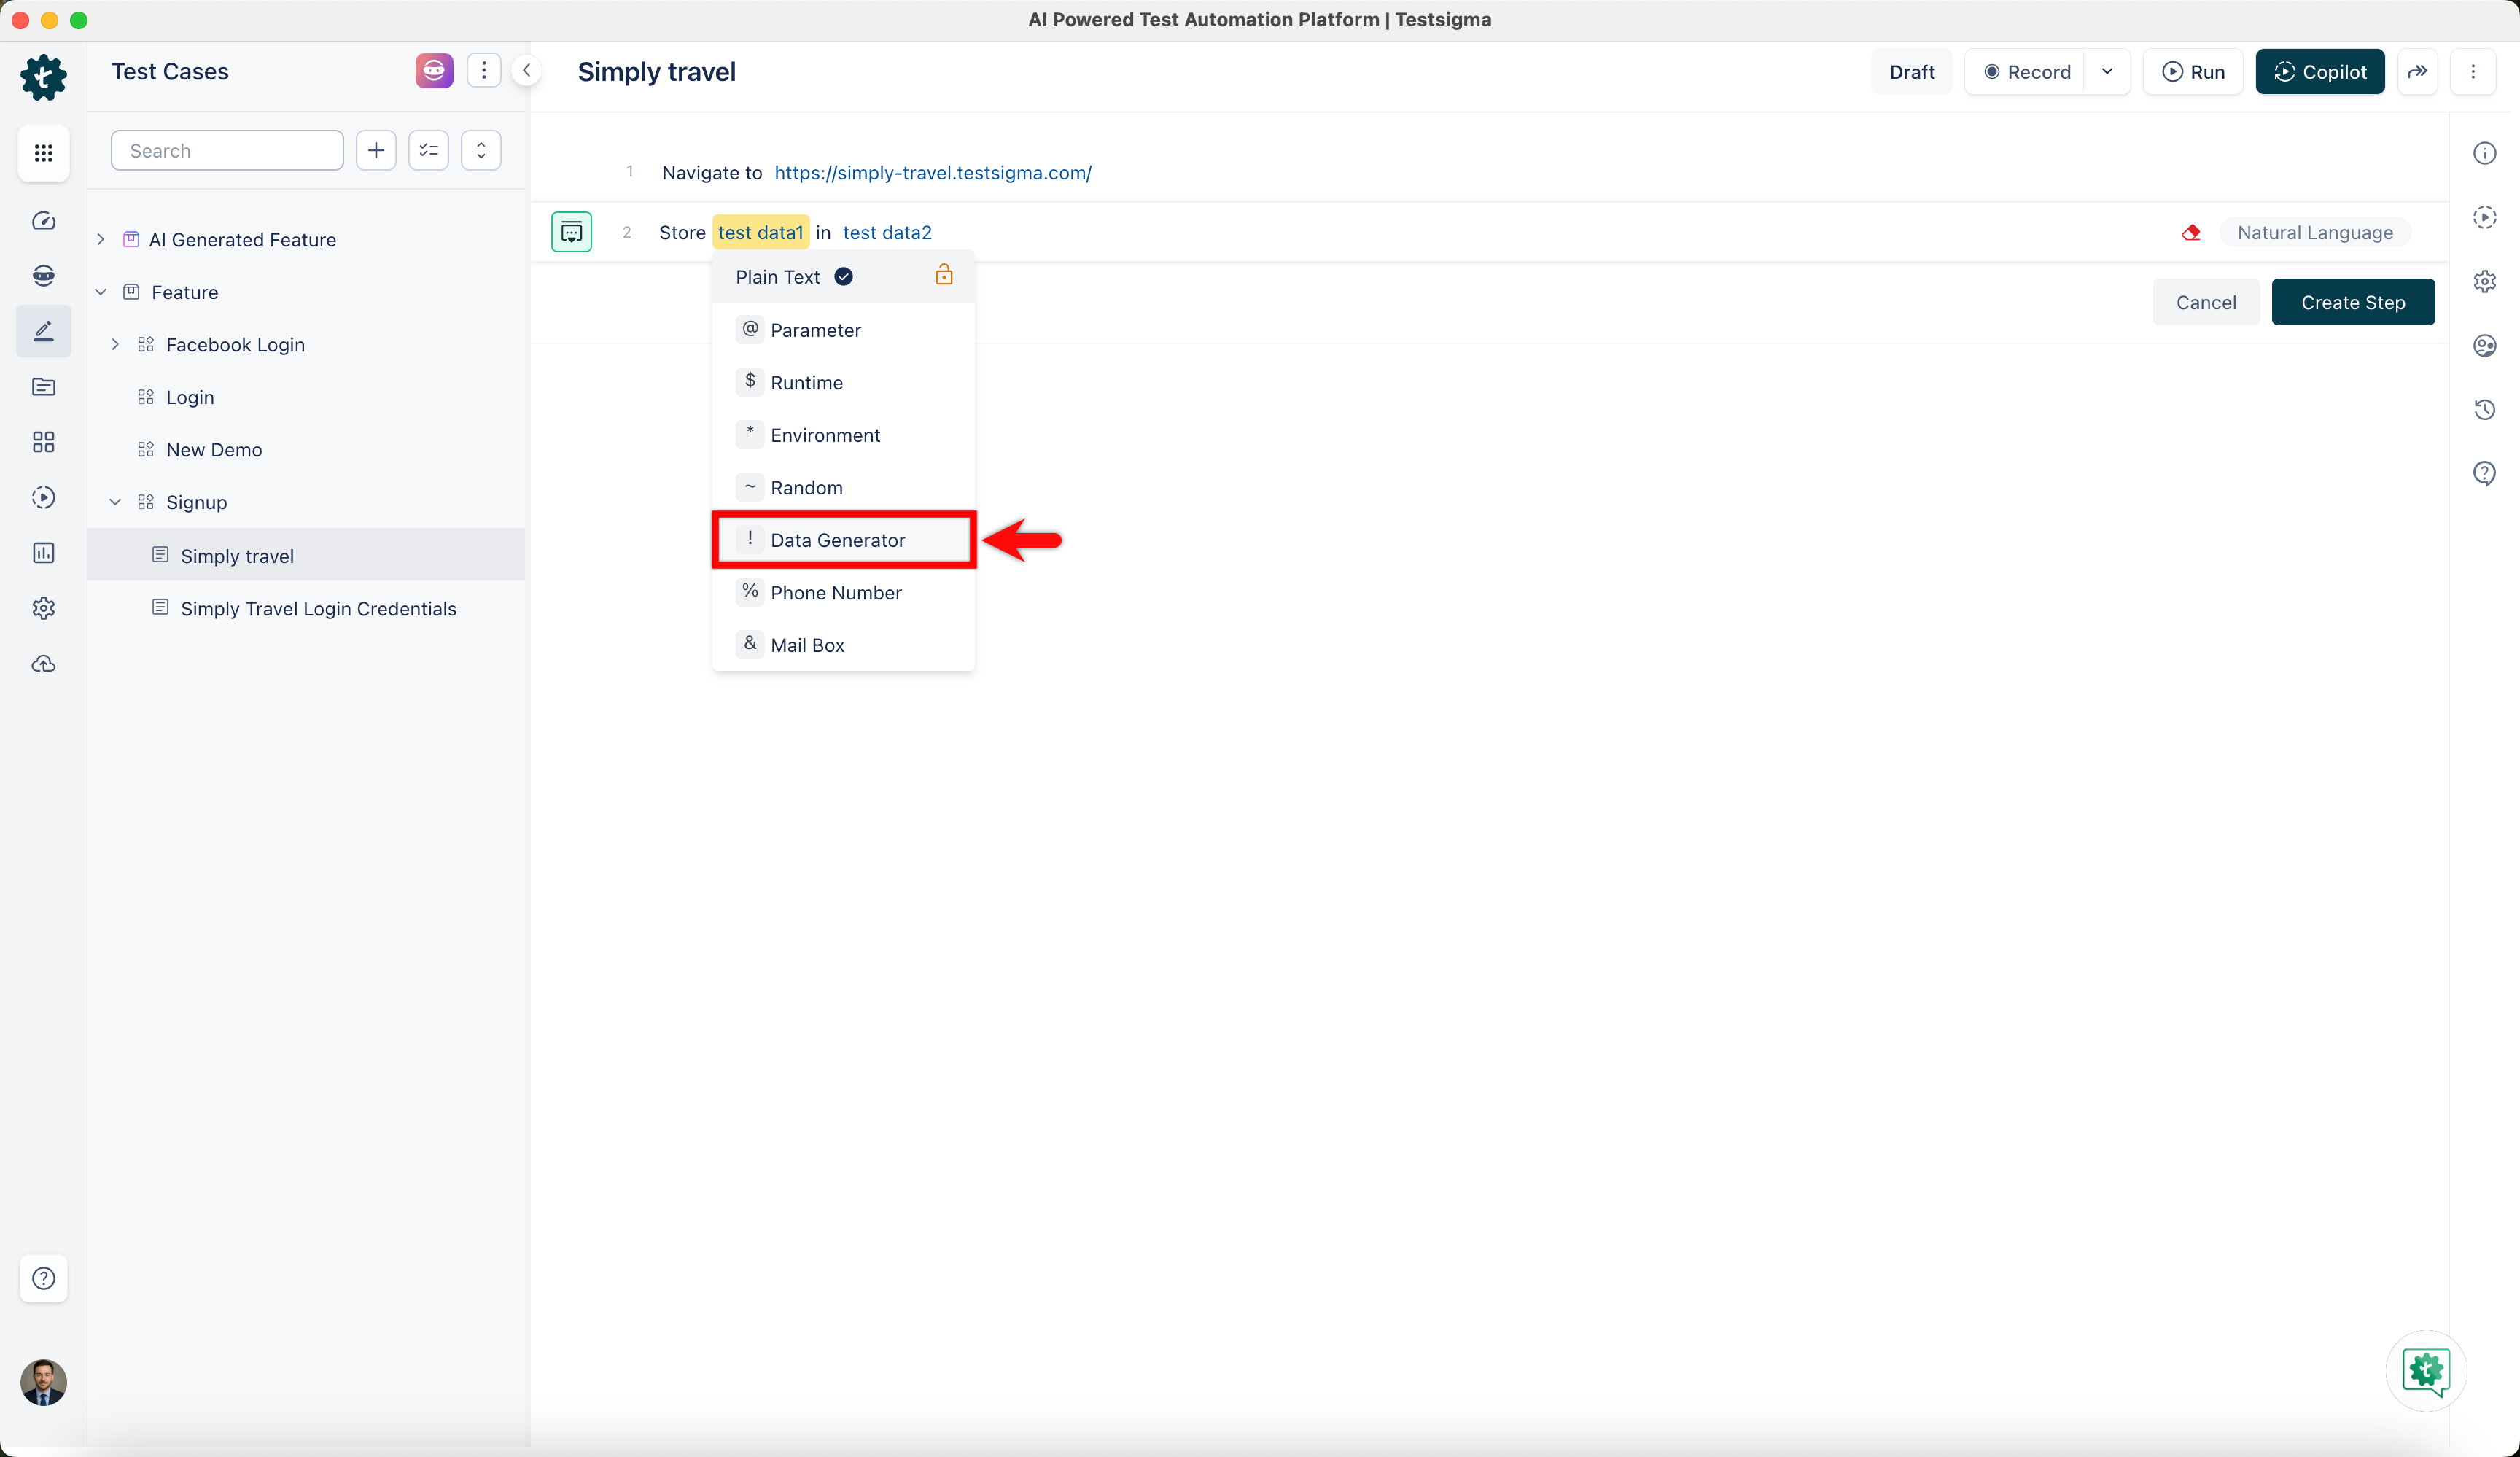The image size is (2520, 1457).
Task: Click the step 2 add-step comment icon
Action: tap(572, 233)
